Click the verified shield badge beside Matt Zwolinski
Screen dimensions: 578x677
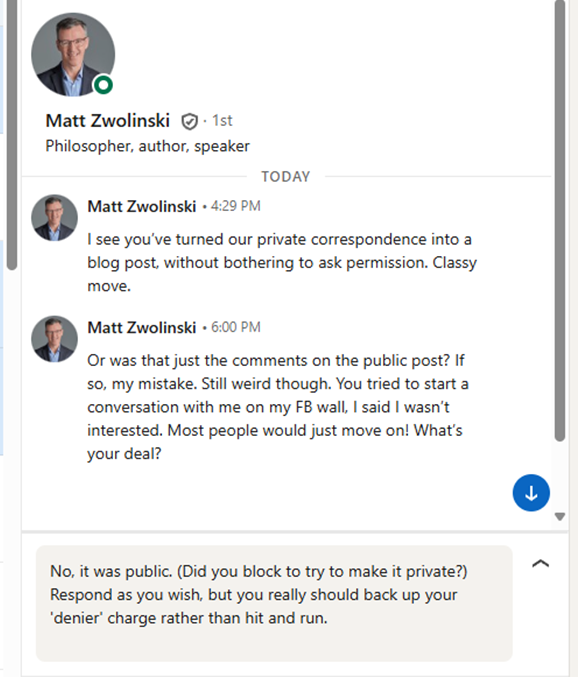click(x=189, y=121)
